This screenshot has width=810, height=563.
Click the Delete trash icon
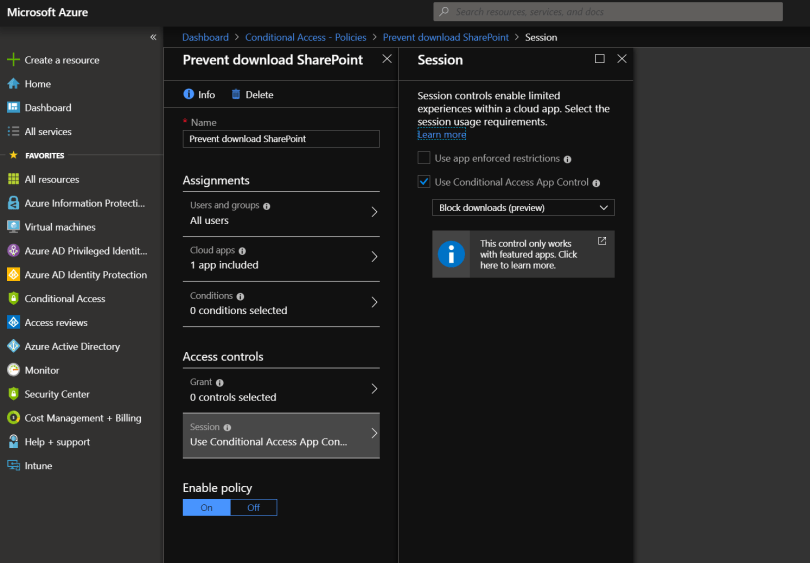236,95
